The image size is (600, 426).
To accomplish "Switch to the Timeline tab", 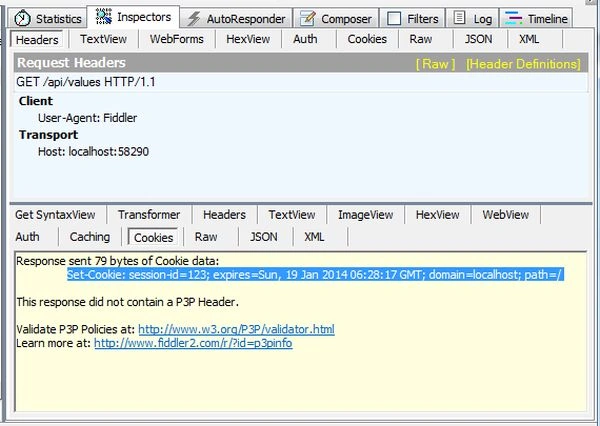I will point(536,18).
